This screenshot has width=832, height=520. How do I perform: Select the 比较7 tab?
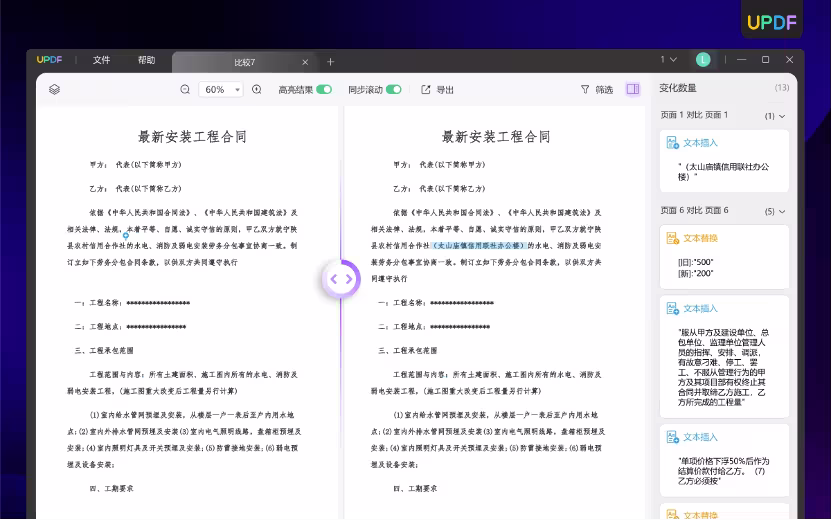coord(245,62)
